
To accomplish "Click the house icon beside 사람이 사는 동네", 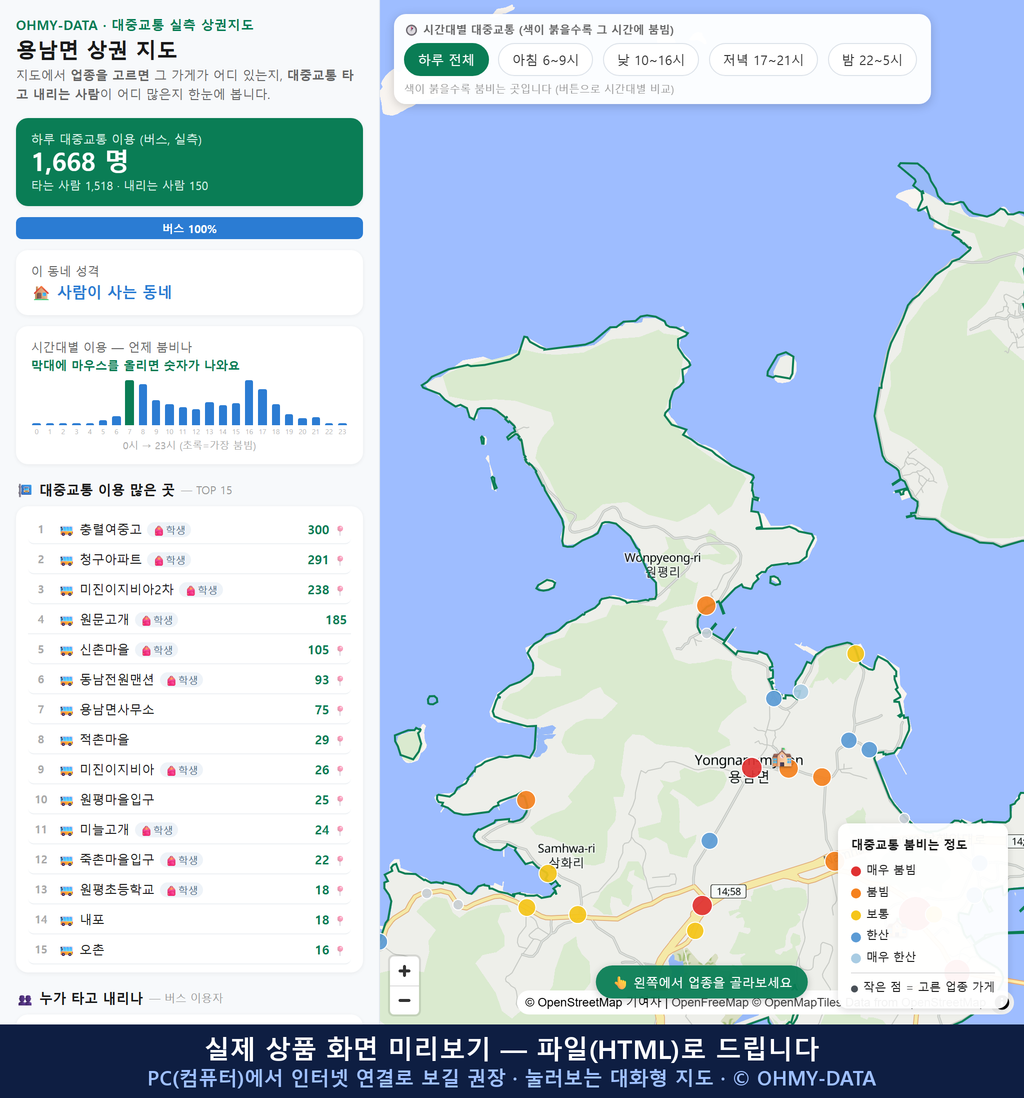I will 41,293.
